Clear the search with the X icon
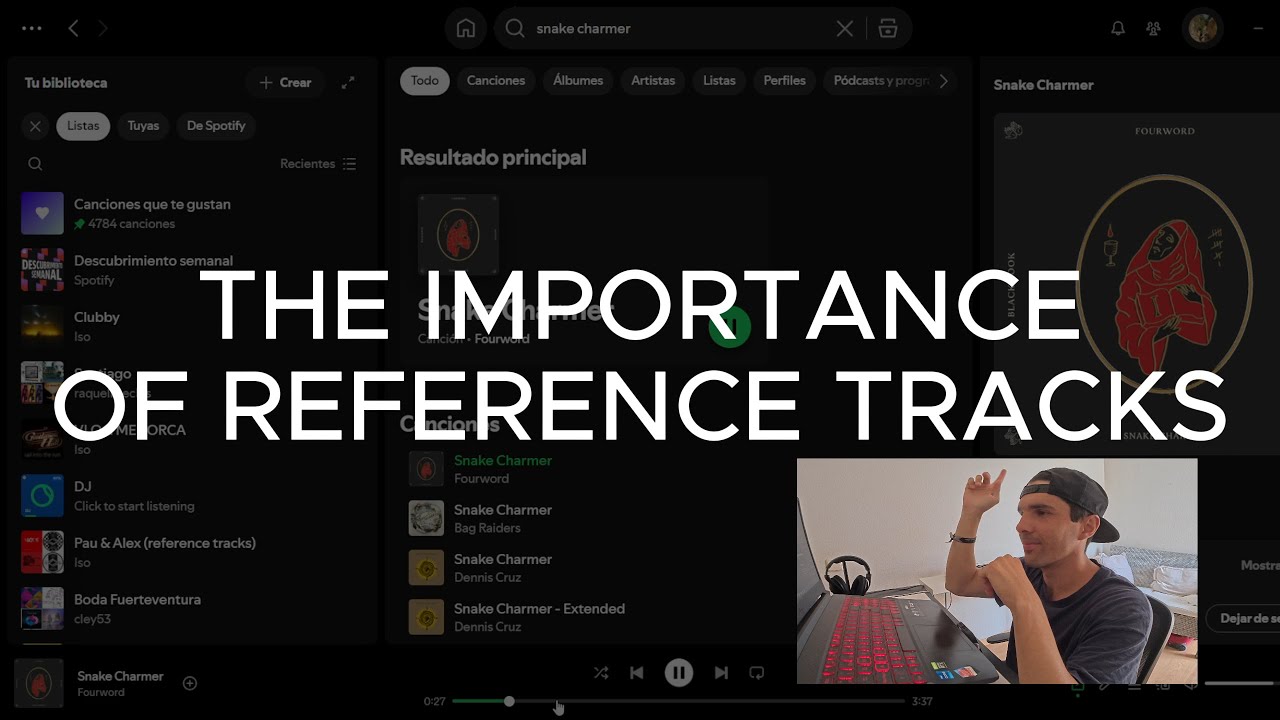 pos(845,29)
